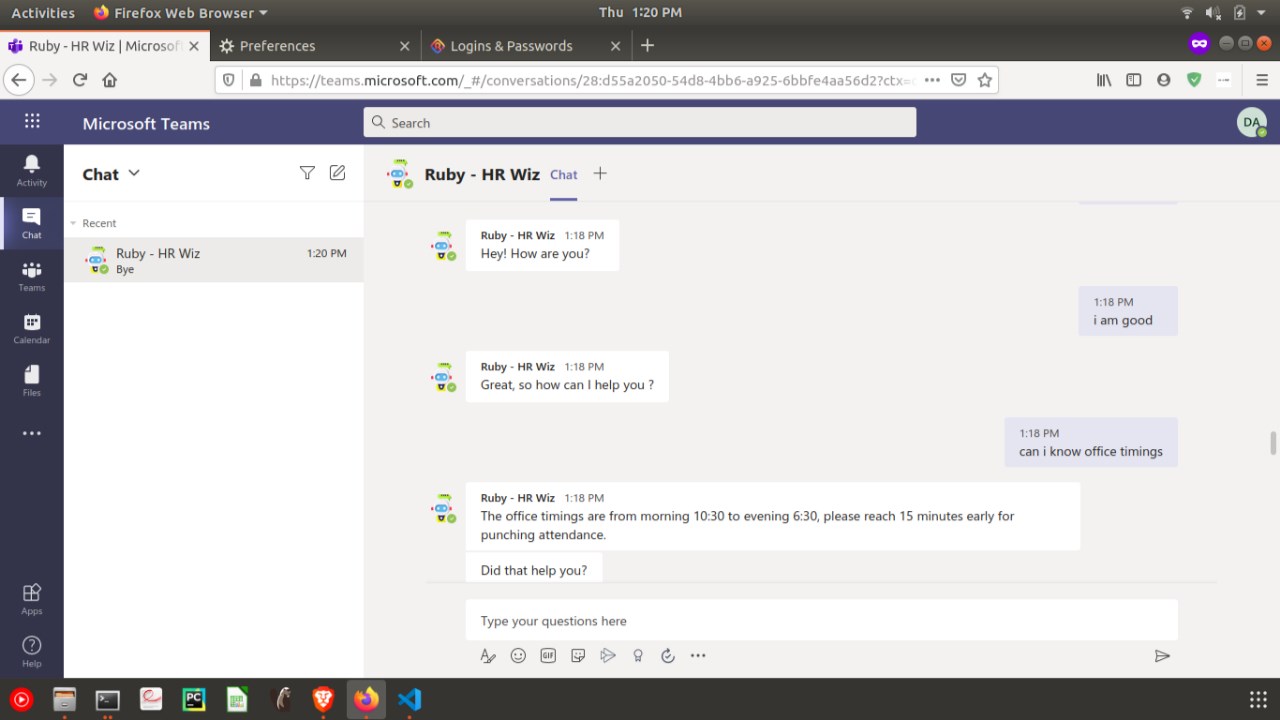This screenshot has height=720, width=1280.
Task: Switch to the Preferences browser tab
Action: tap(314, 46)
